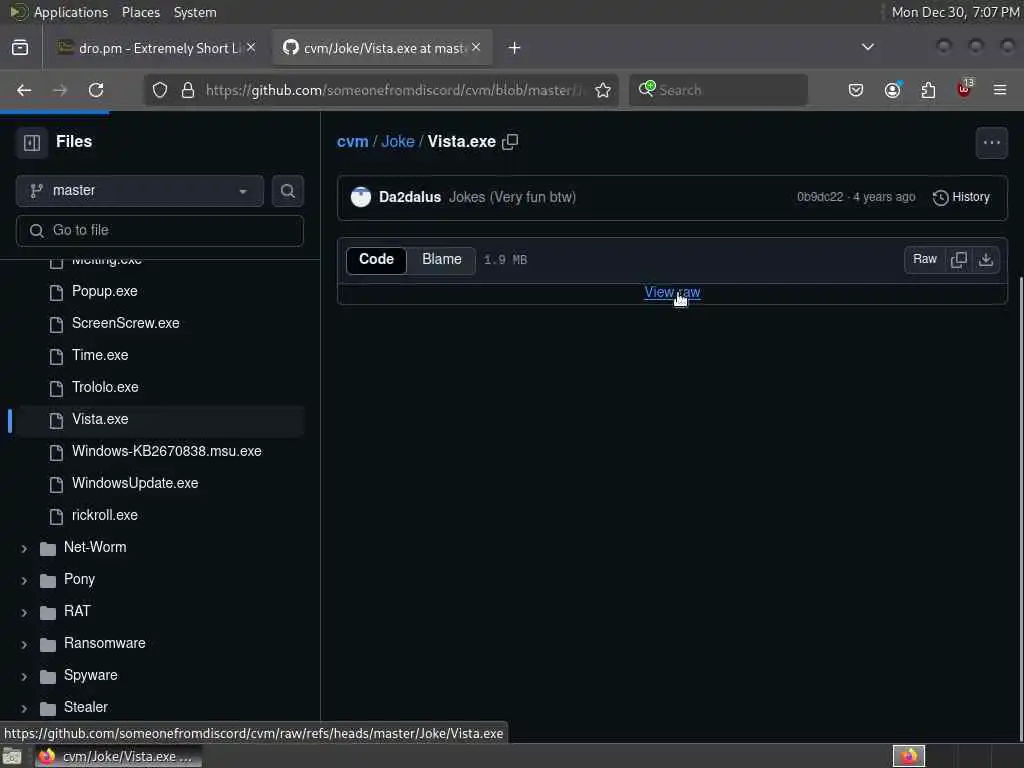Screen dimensions: 1024x768
Task: Switch to the dro.pm tab
Action: [155, 48]
